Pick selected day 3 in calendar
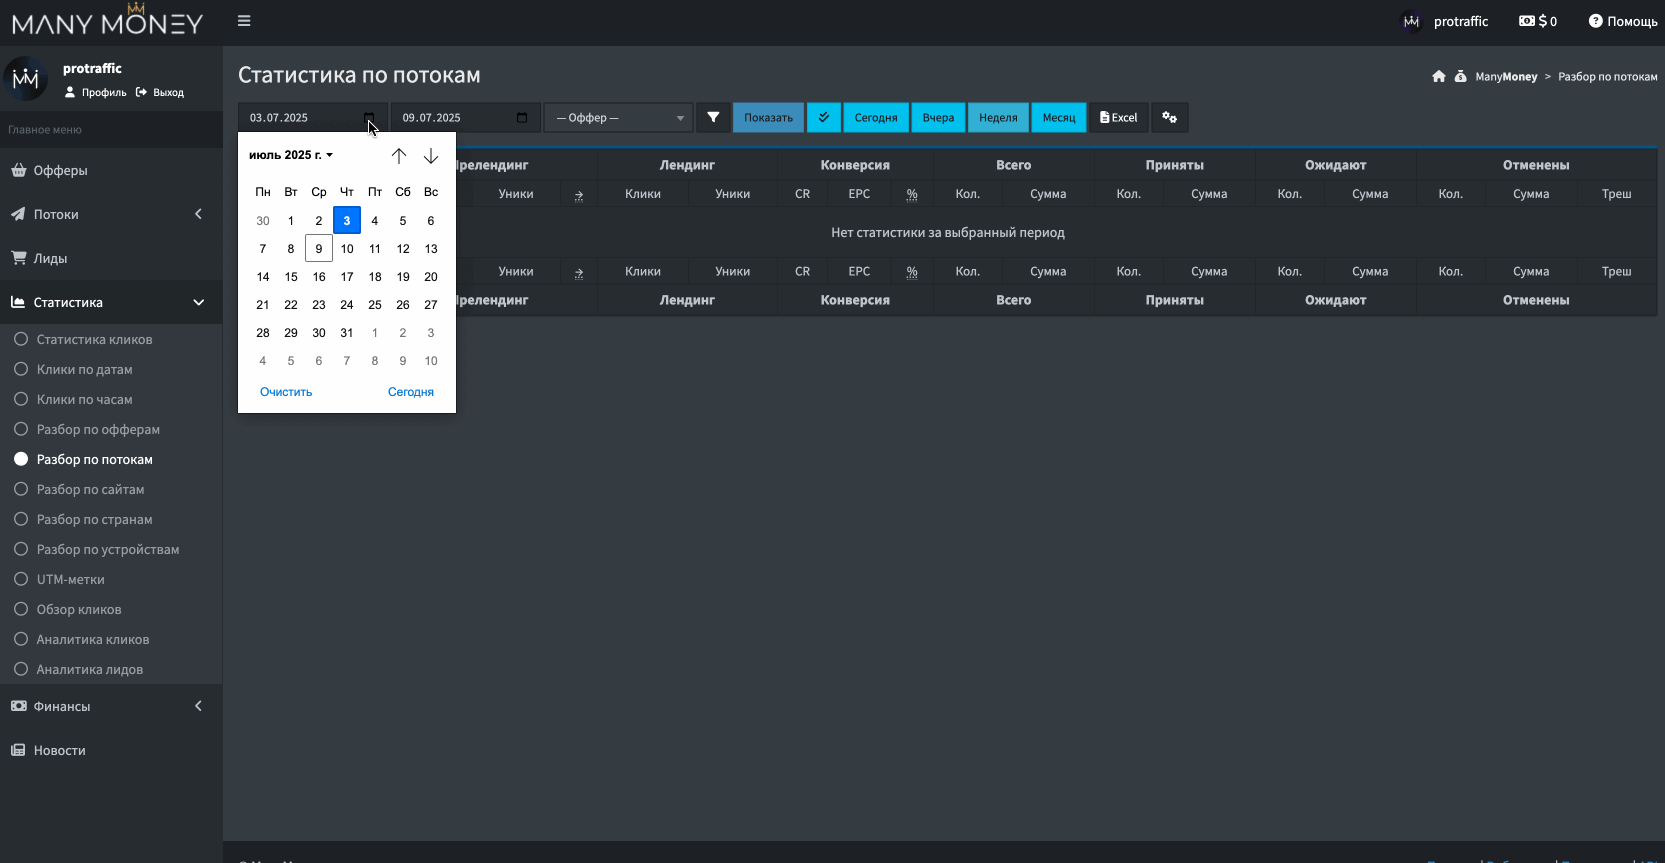Image resolution: width=1665 pixels, height=863 pixels. (347, 221)
